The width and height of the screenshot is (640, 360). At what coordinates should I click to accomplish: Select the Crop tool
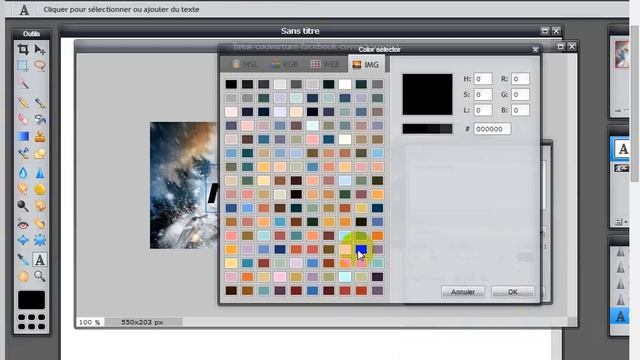(x=23, y=49)
